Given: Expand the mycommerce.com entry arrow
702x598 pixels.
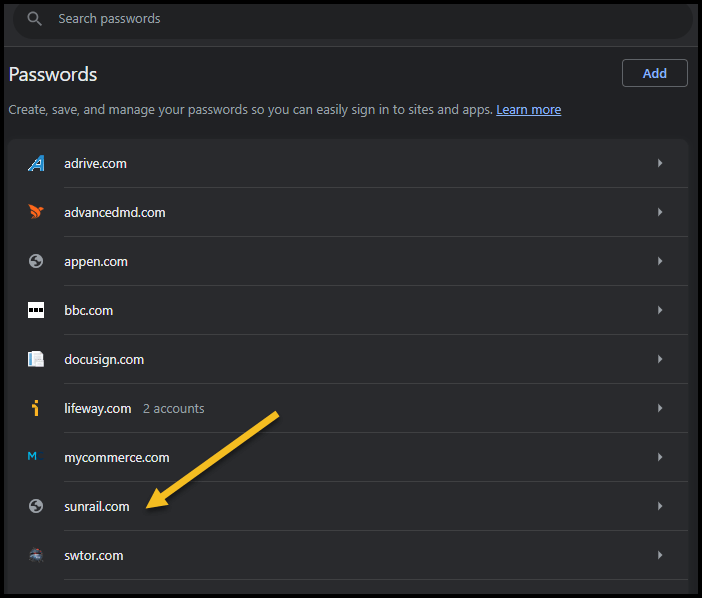Looking at the screenshot, I should click(x=660, y=457).
